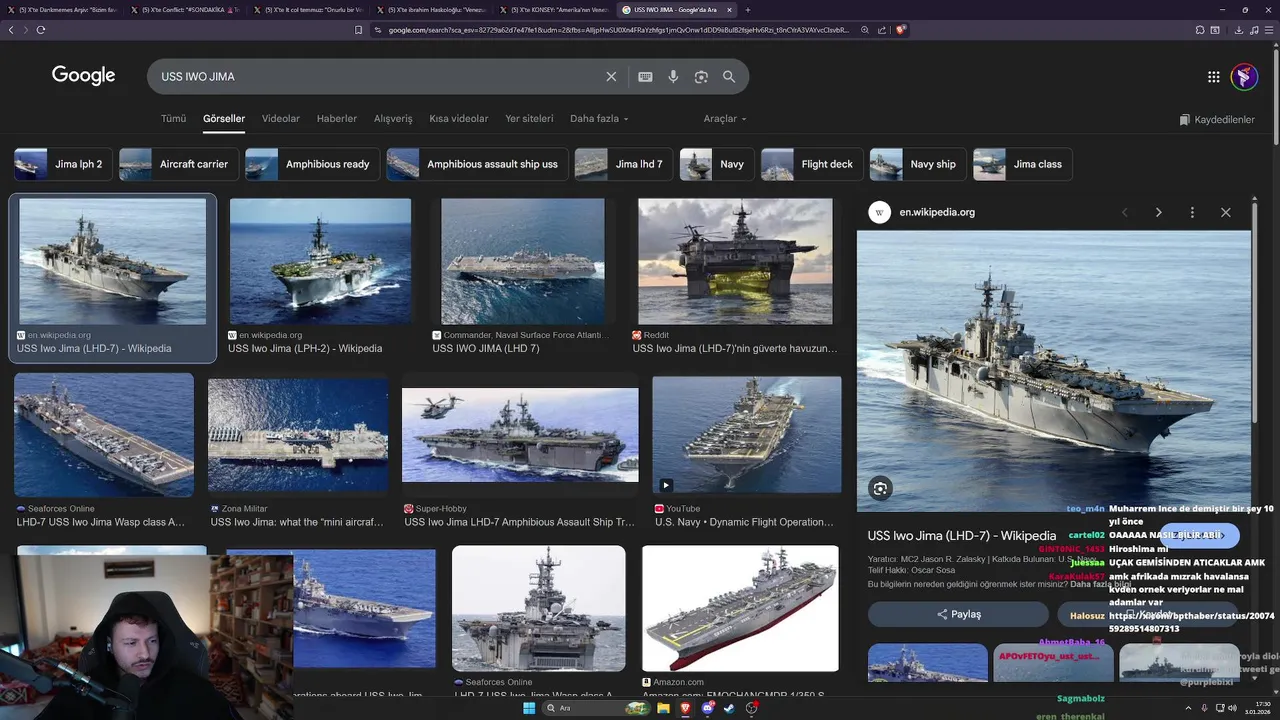Filter by the Aircraft carrier chip

[x=178, y=164]
